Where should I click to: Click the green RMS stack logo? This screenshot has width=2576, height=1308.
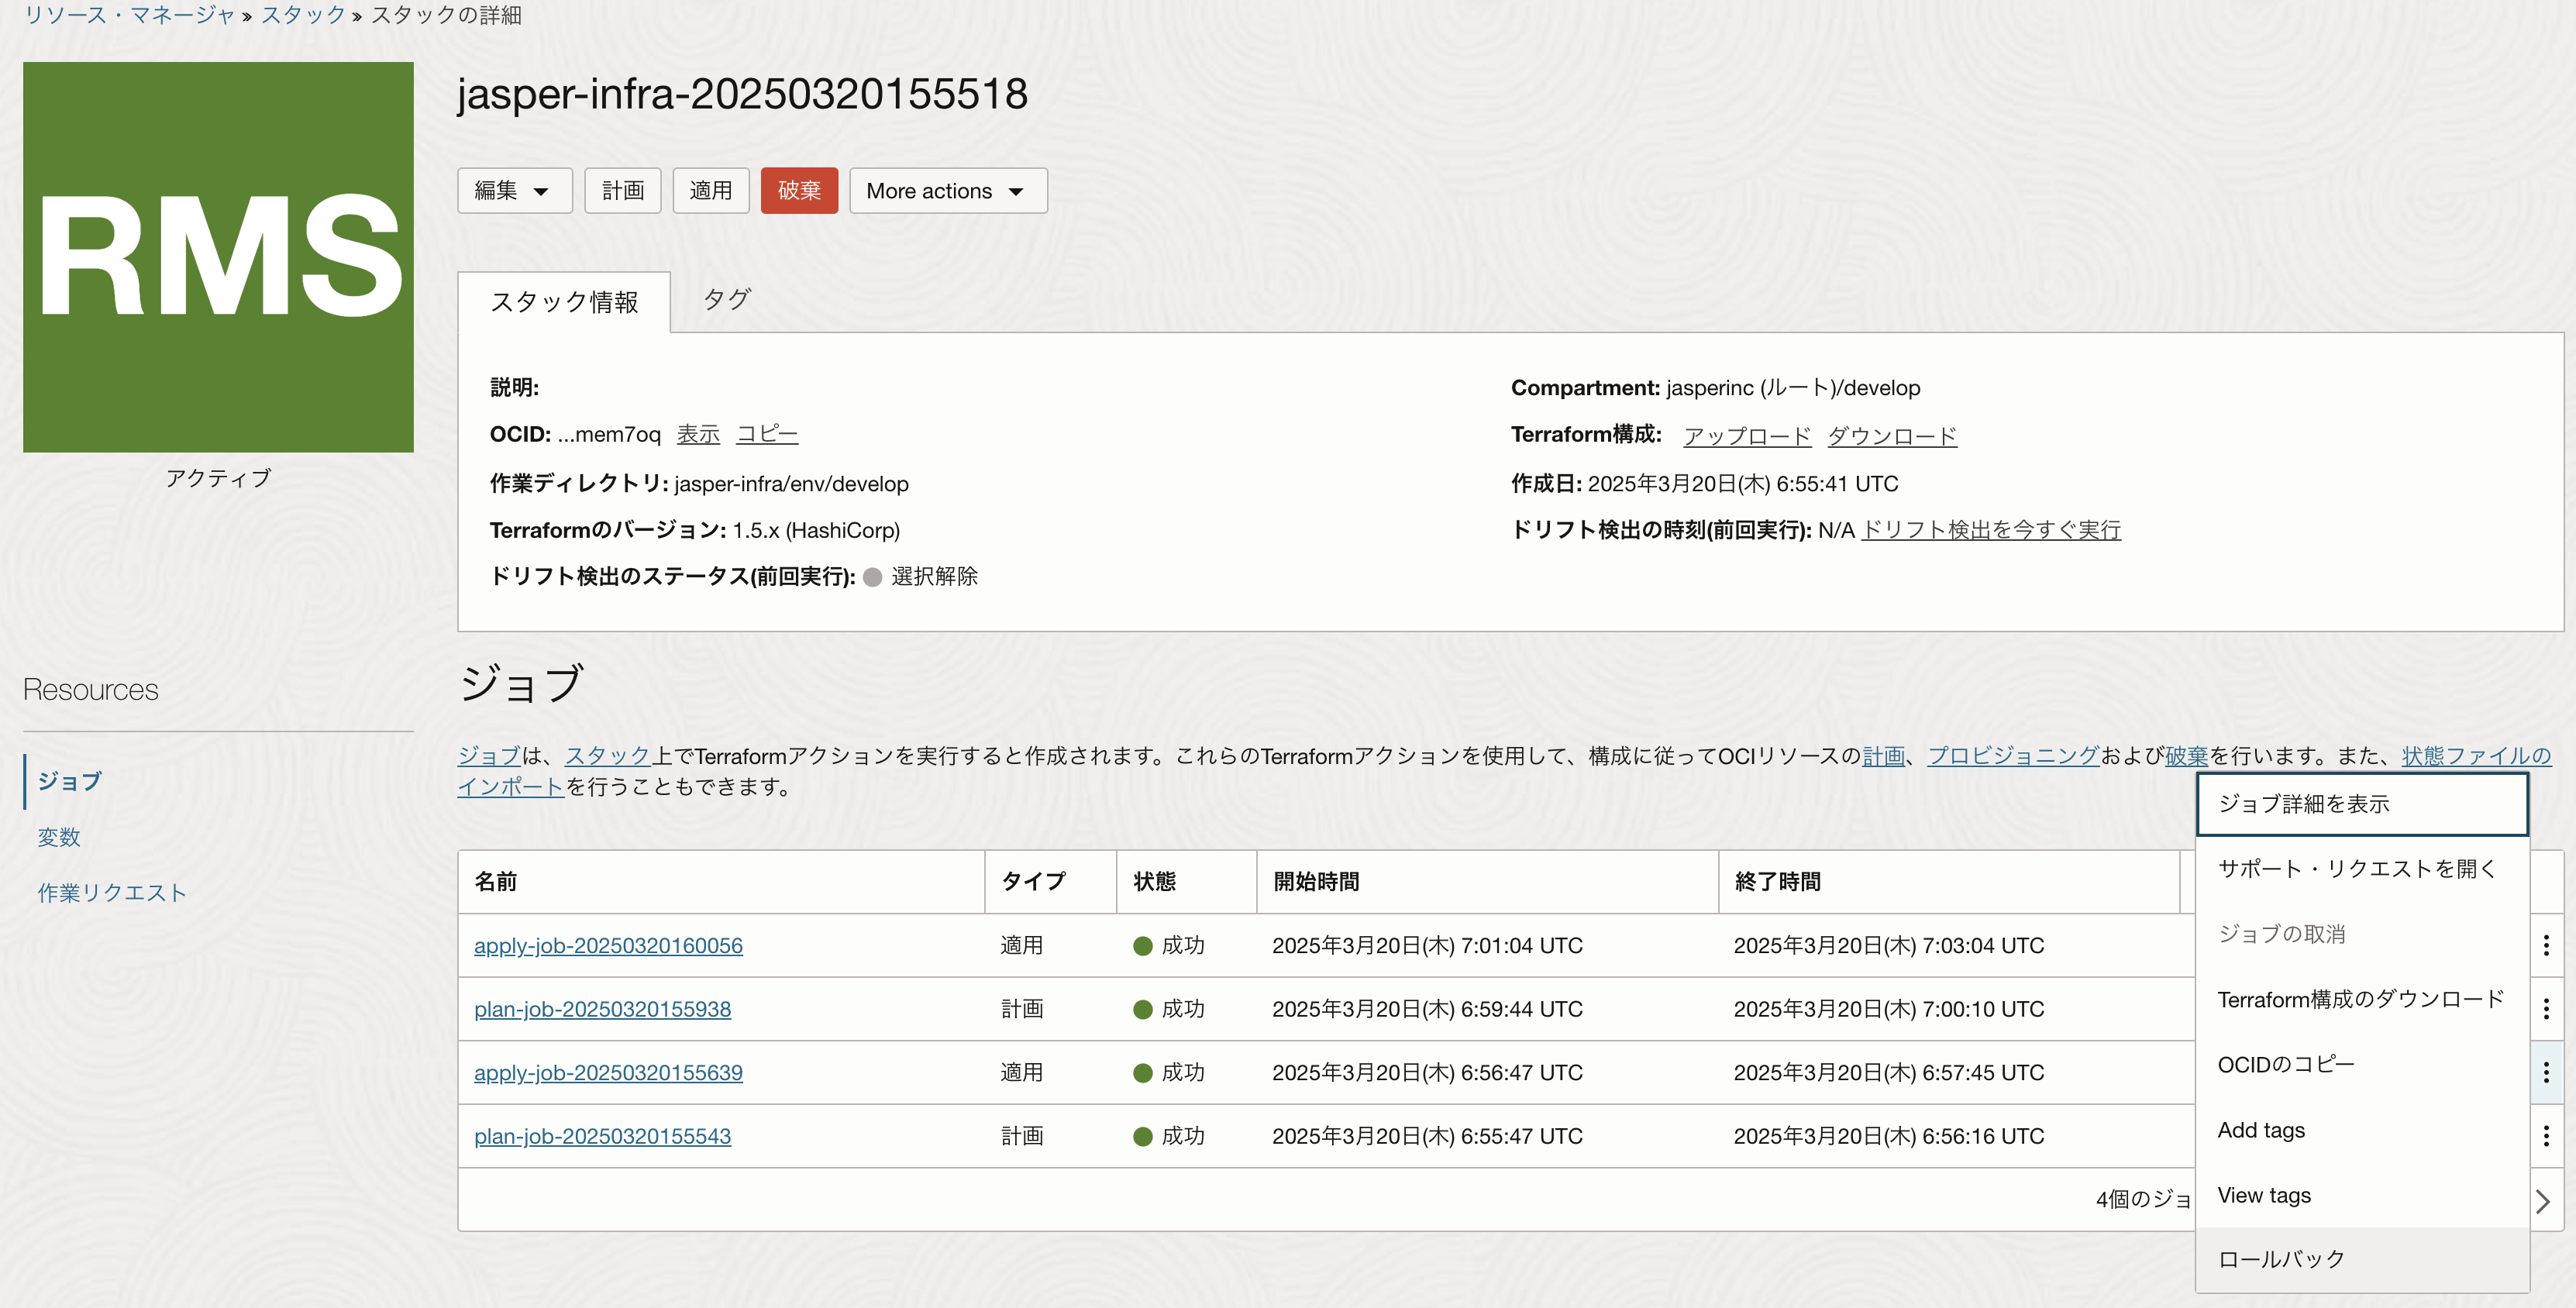point(218,257)
